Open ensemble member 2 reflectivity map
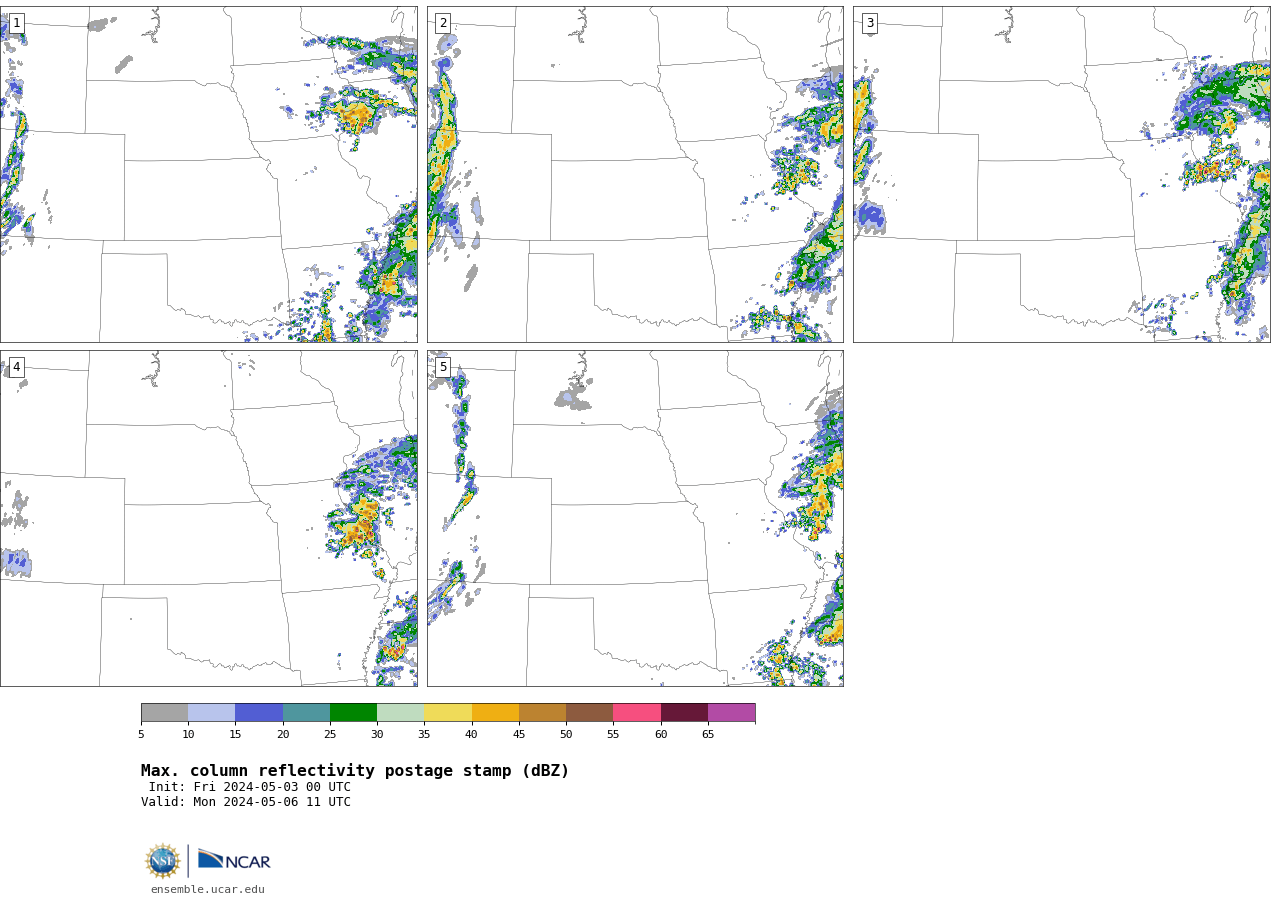The width and height of the screenshot is (1280, 901). (x=635, y=174)
